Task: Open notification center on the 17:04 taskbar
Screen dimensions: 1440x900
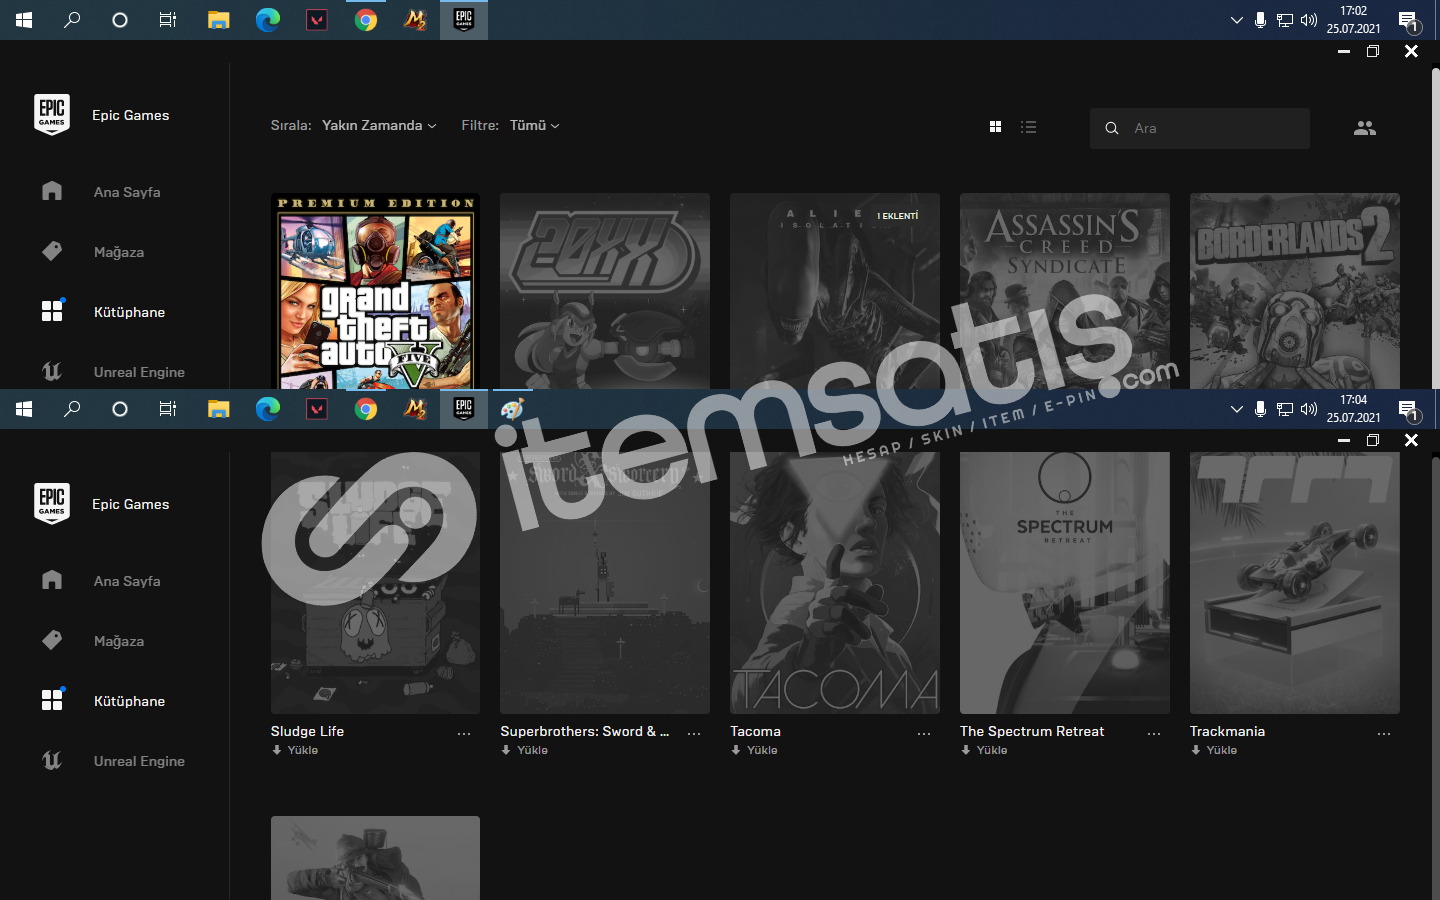Action: [x=1408, y=410]
